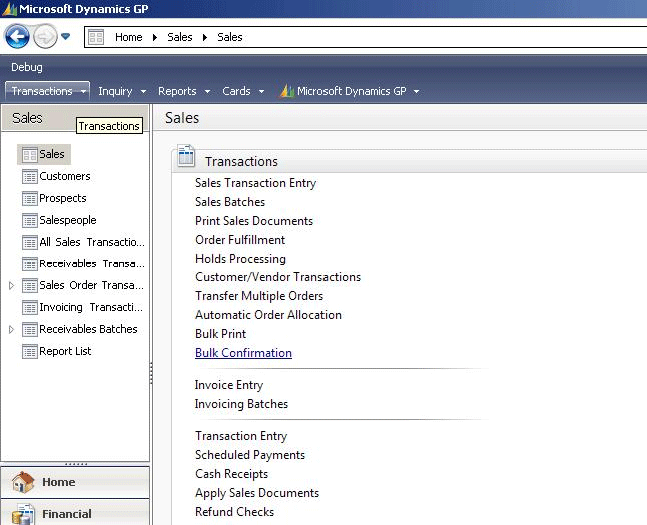Click the Receivables Transactions list icon

coord(29,264)
